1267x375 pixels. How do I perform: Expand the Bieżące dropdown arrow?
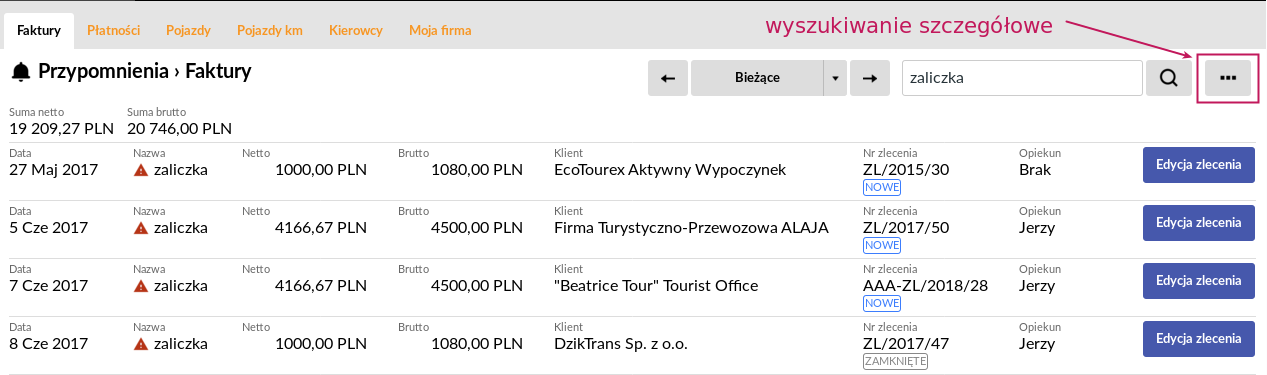coord(835,78)
